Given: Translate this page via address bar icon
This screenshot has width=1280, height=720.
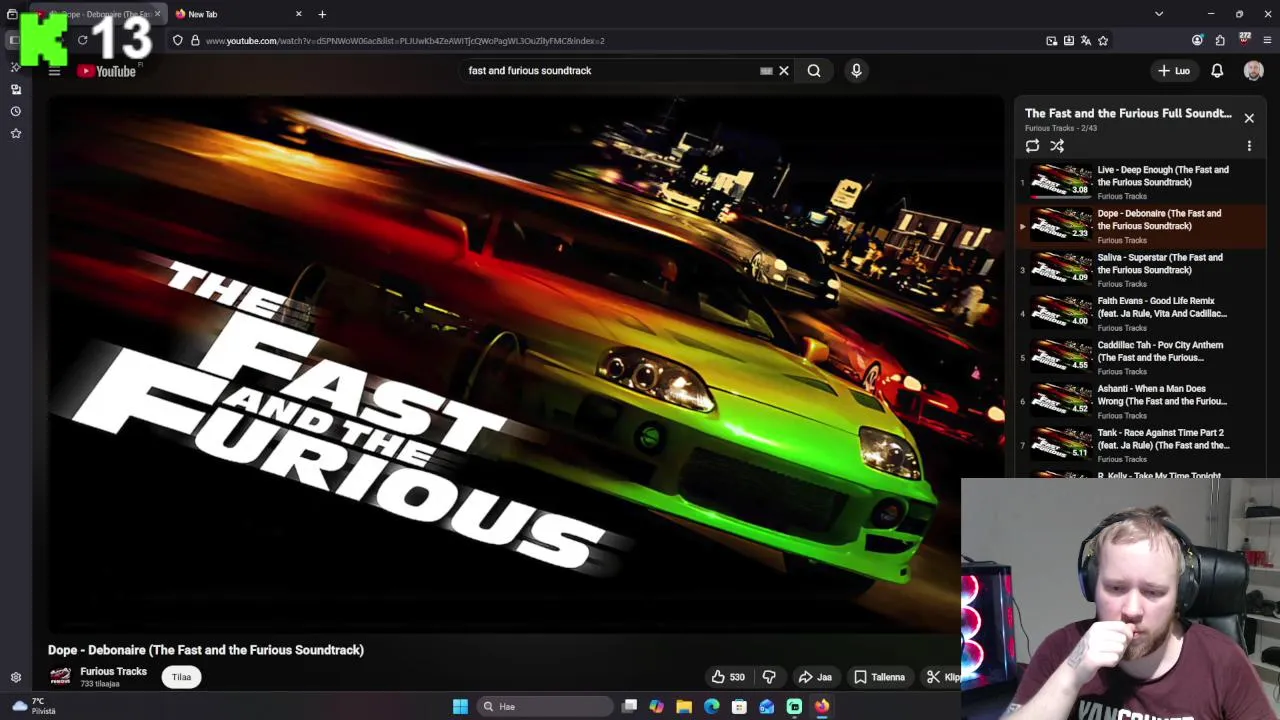Looking at the screenshot, I should pos(1086,41).
